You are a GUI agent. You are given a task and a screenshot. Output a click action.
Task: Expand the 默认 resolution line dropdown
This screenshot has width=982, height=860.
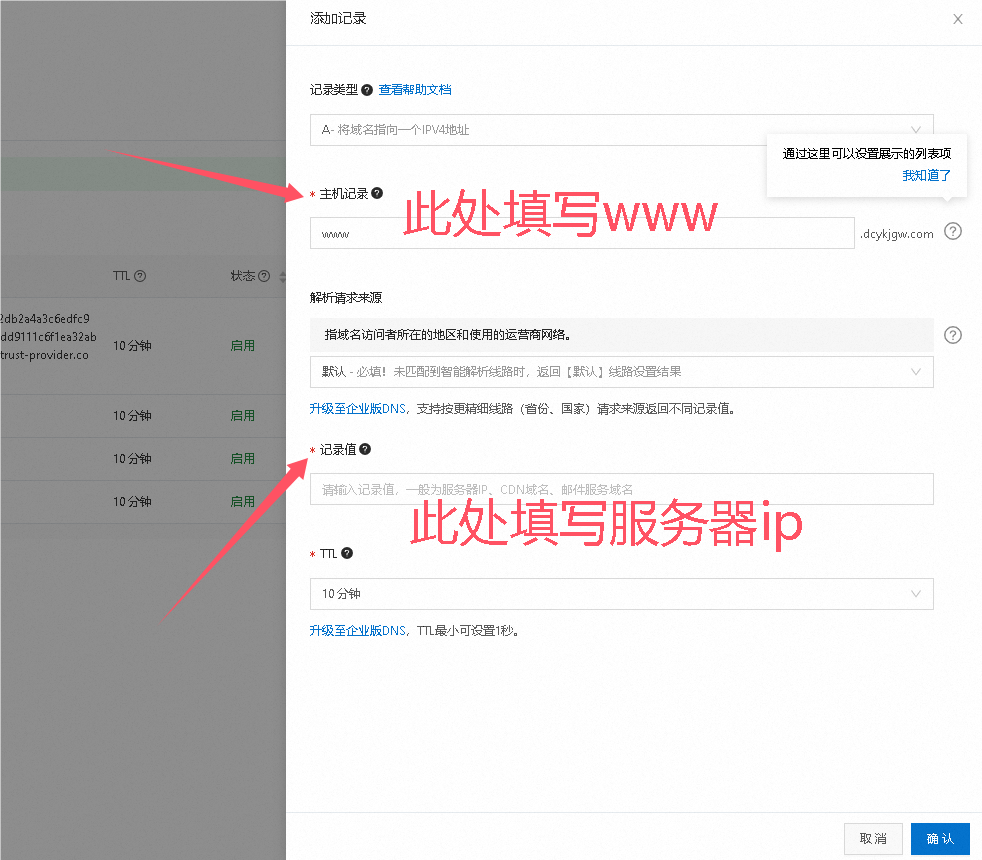coord(621,372)
